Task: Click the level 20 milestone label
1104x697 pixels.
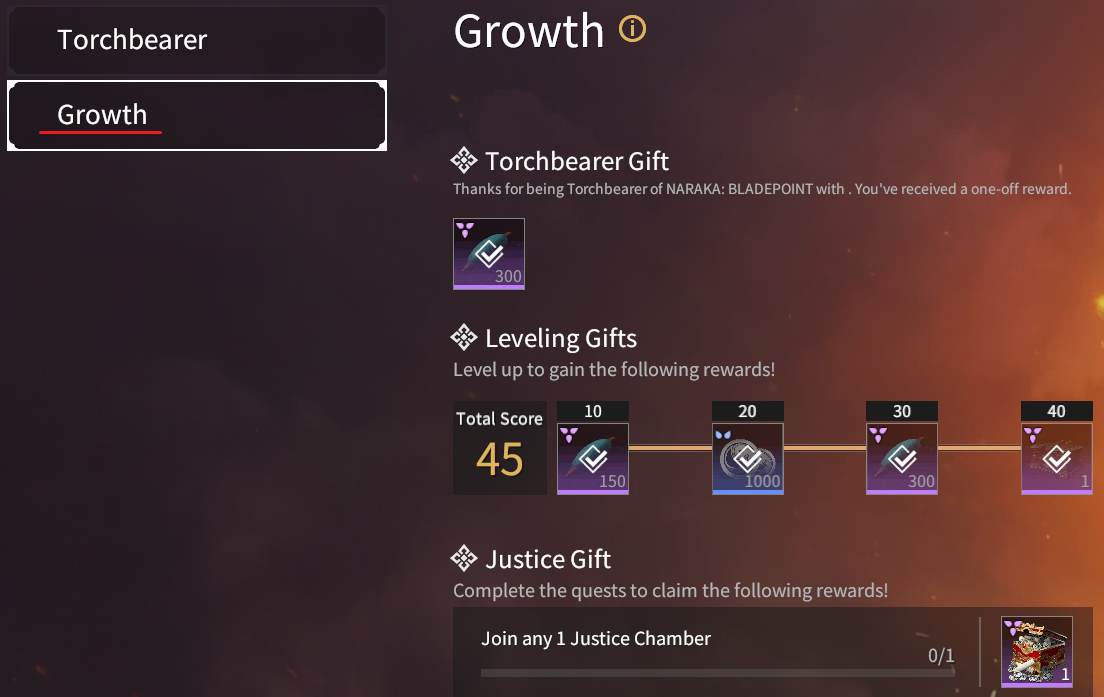Action: pyautogui.click(x=748, y=411)
